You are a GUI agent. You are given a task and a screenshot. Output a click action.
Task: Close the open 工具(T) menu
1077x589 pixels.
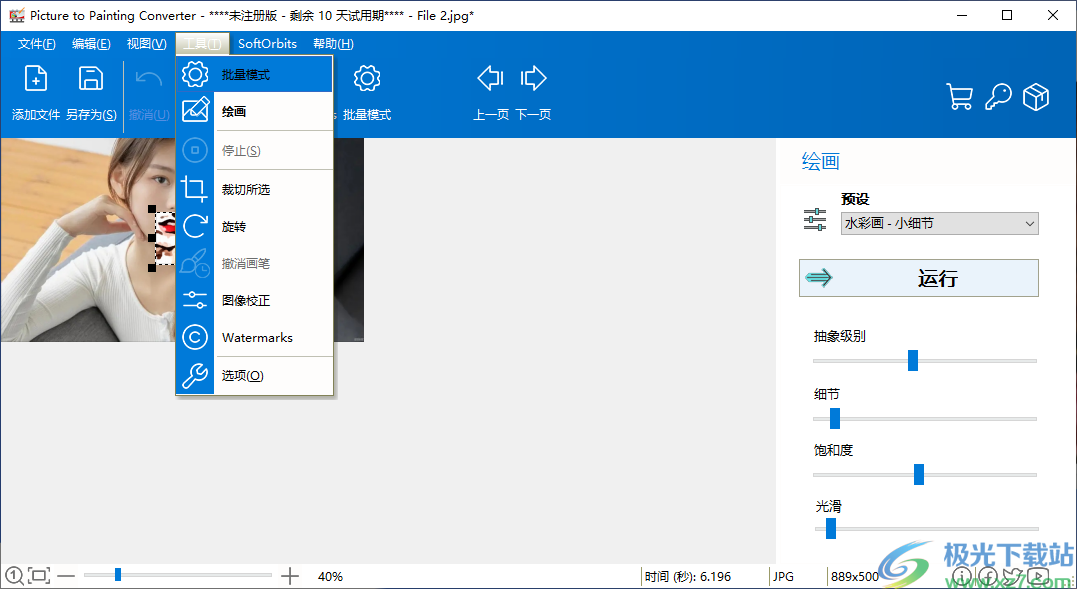point(202,44)
